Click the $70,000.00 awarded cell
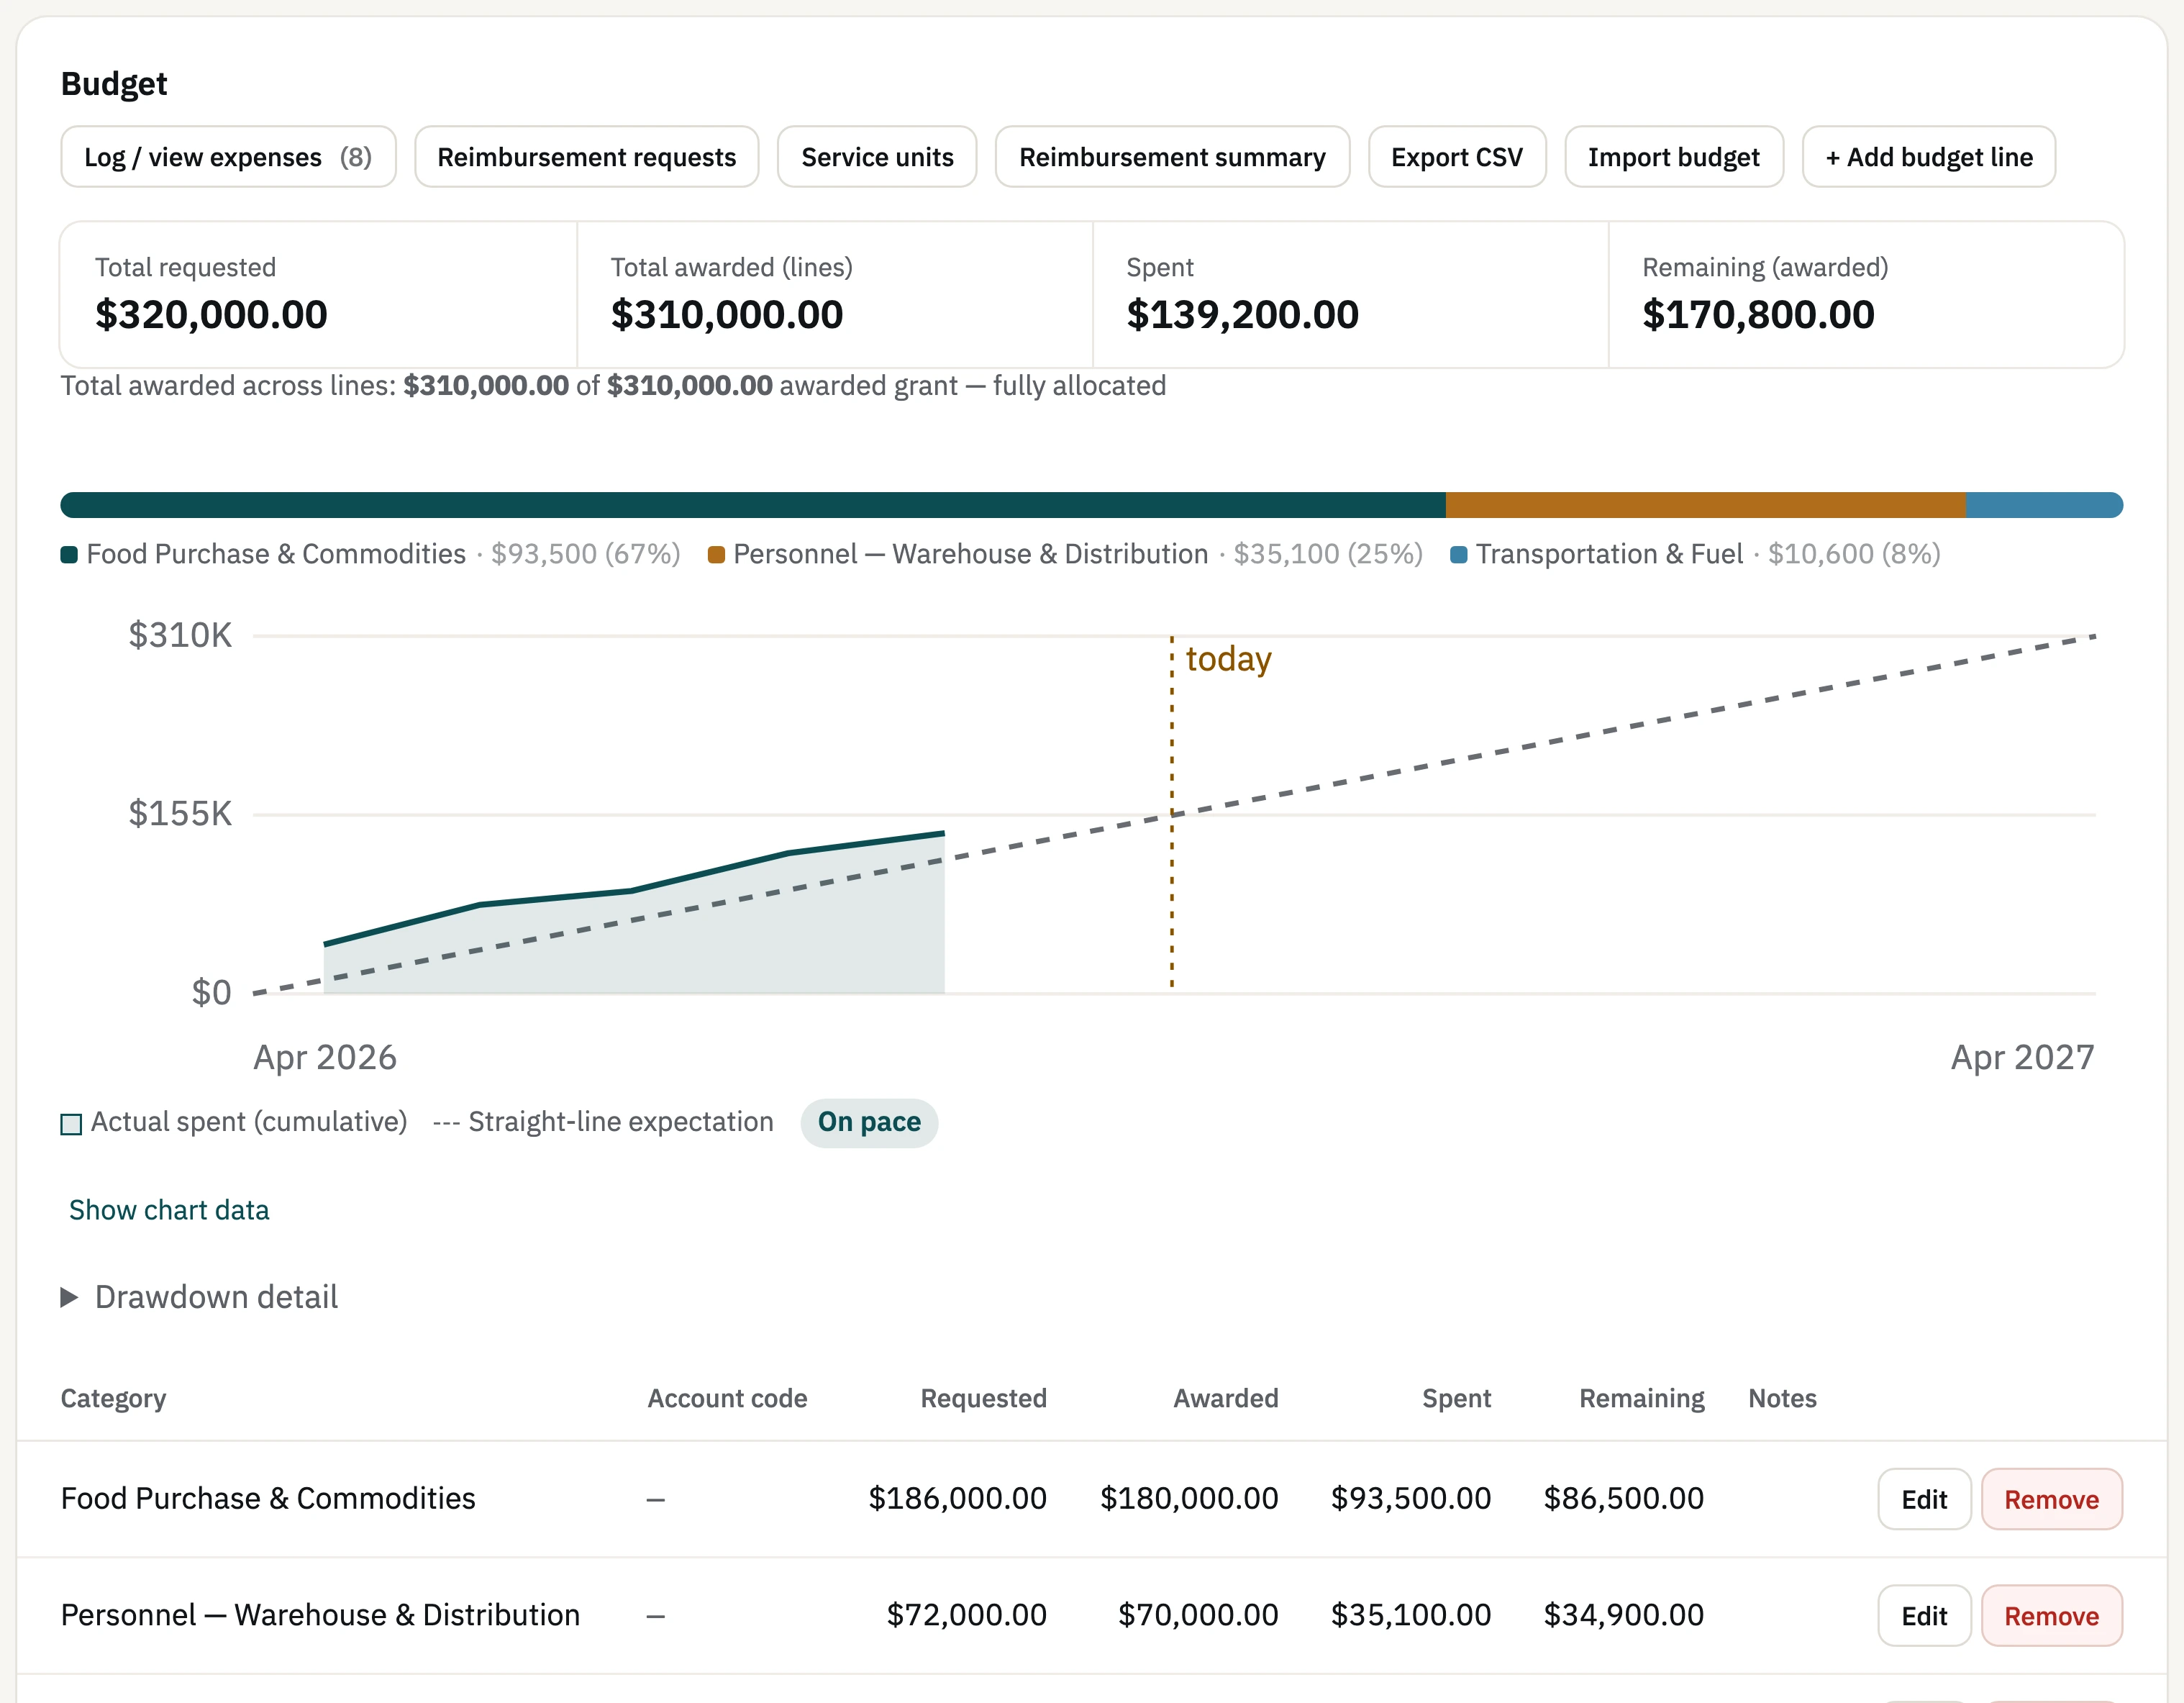This screenshot has height=1703, width=2184. (x=1198, y=1615)
